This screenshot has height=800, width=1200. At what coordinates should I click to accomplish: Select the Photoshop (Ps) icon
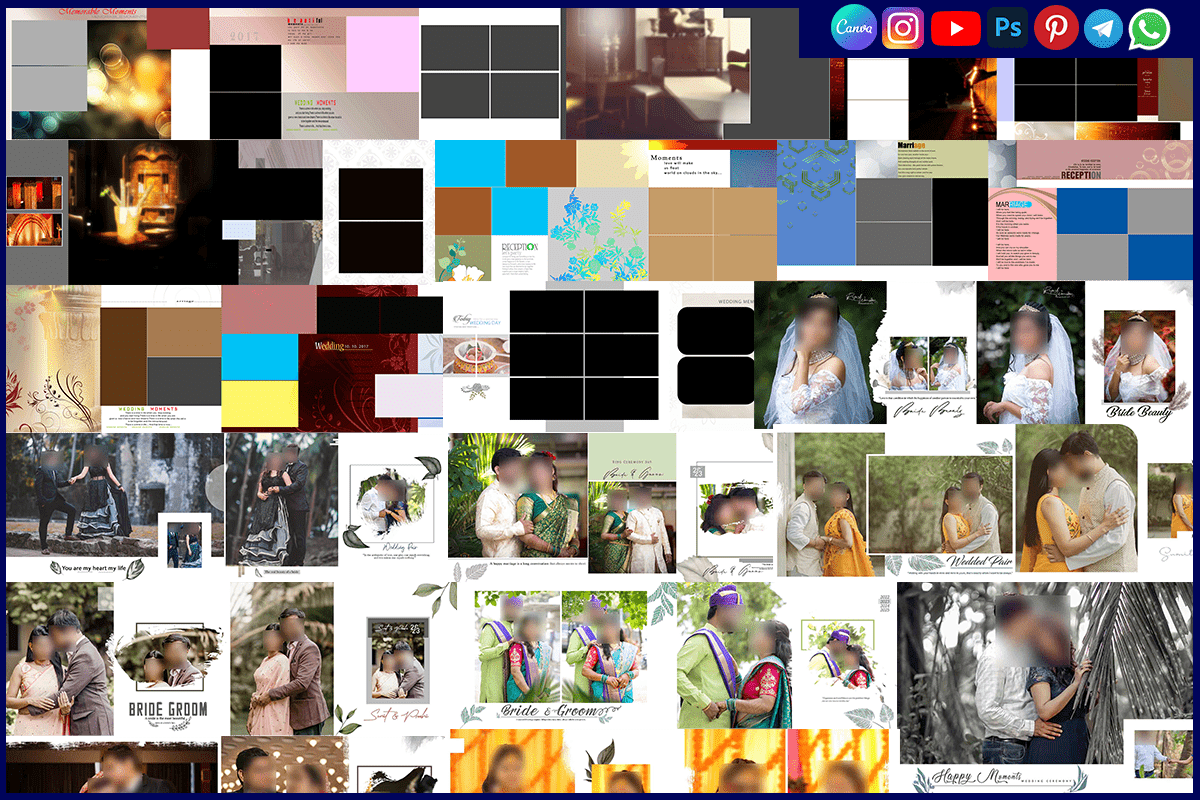point(1007,27)
